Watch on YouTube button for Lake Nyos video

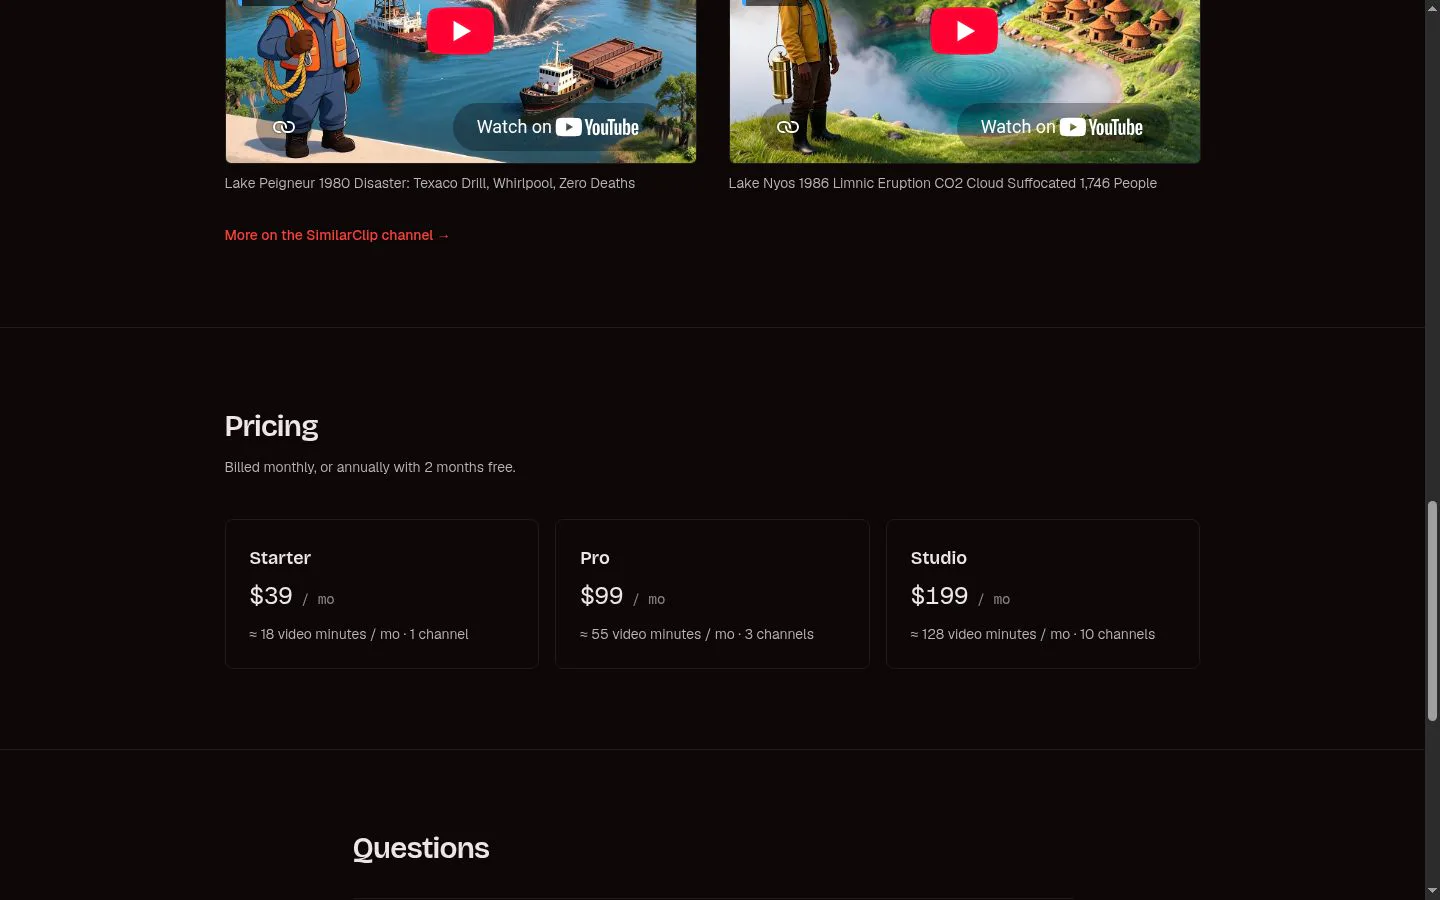pyautogui.click(x=1062, y=127)
